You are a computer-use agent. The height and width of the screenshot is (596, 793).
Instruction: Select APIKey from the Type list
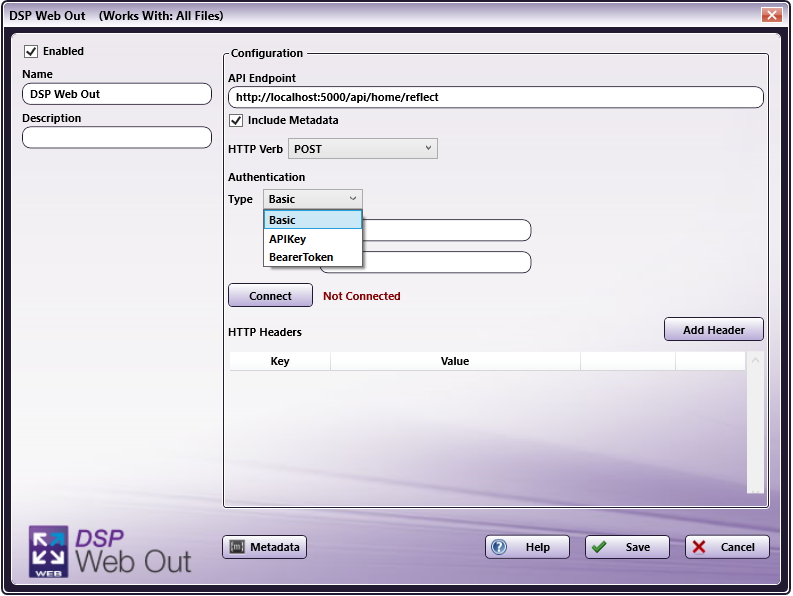313,239
